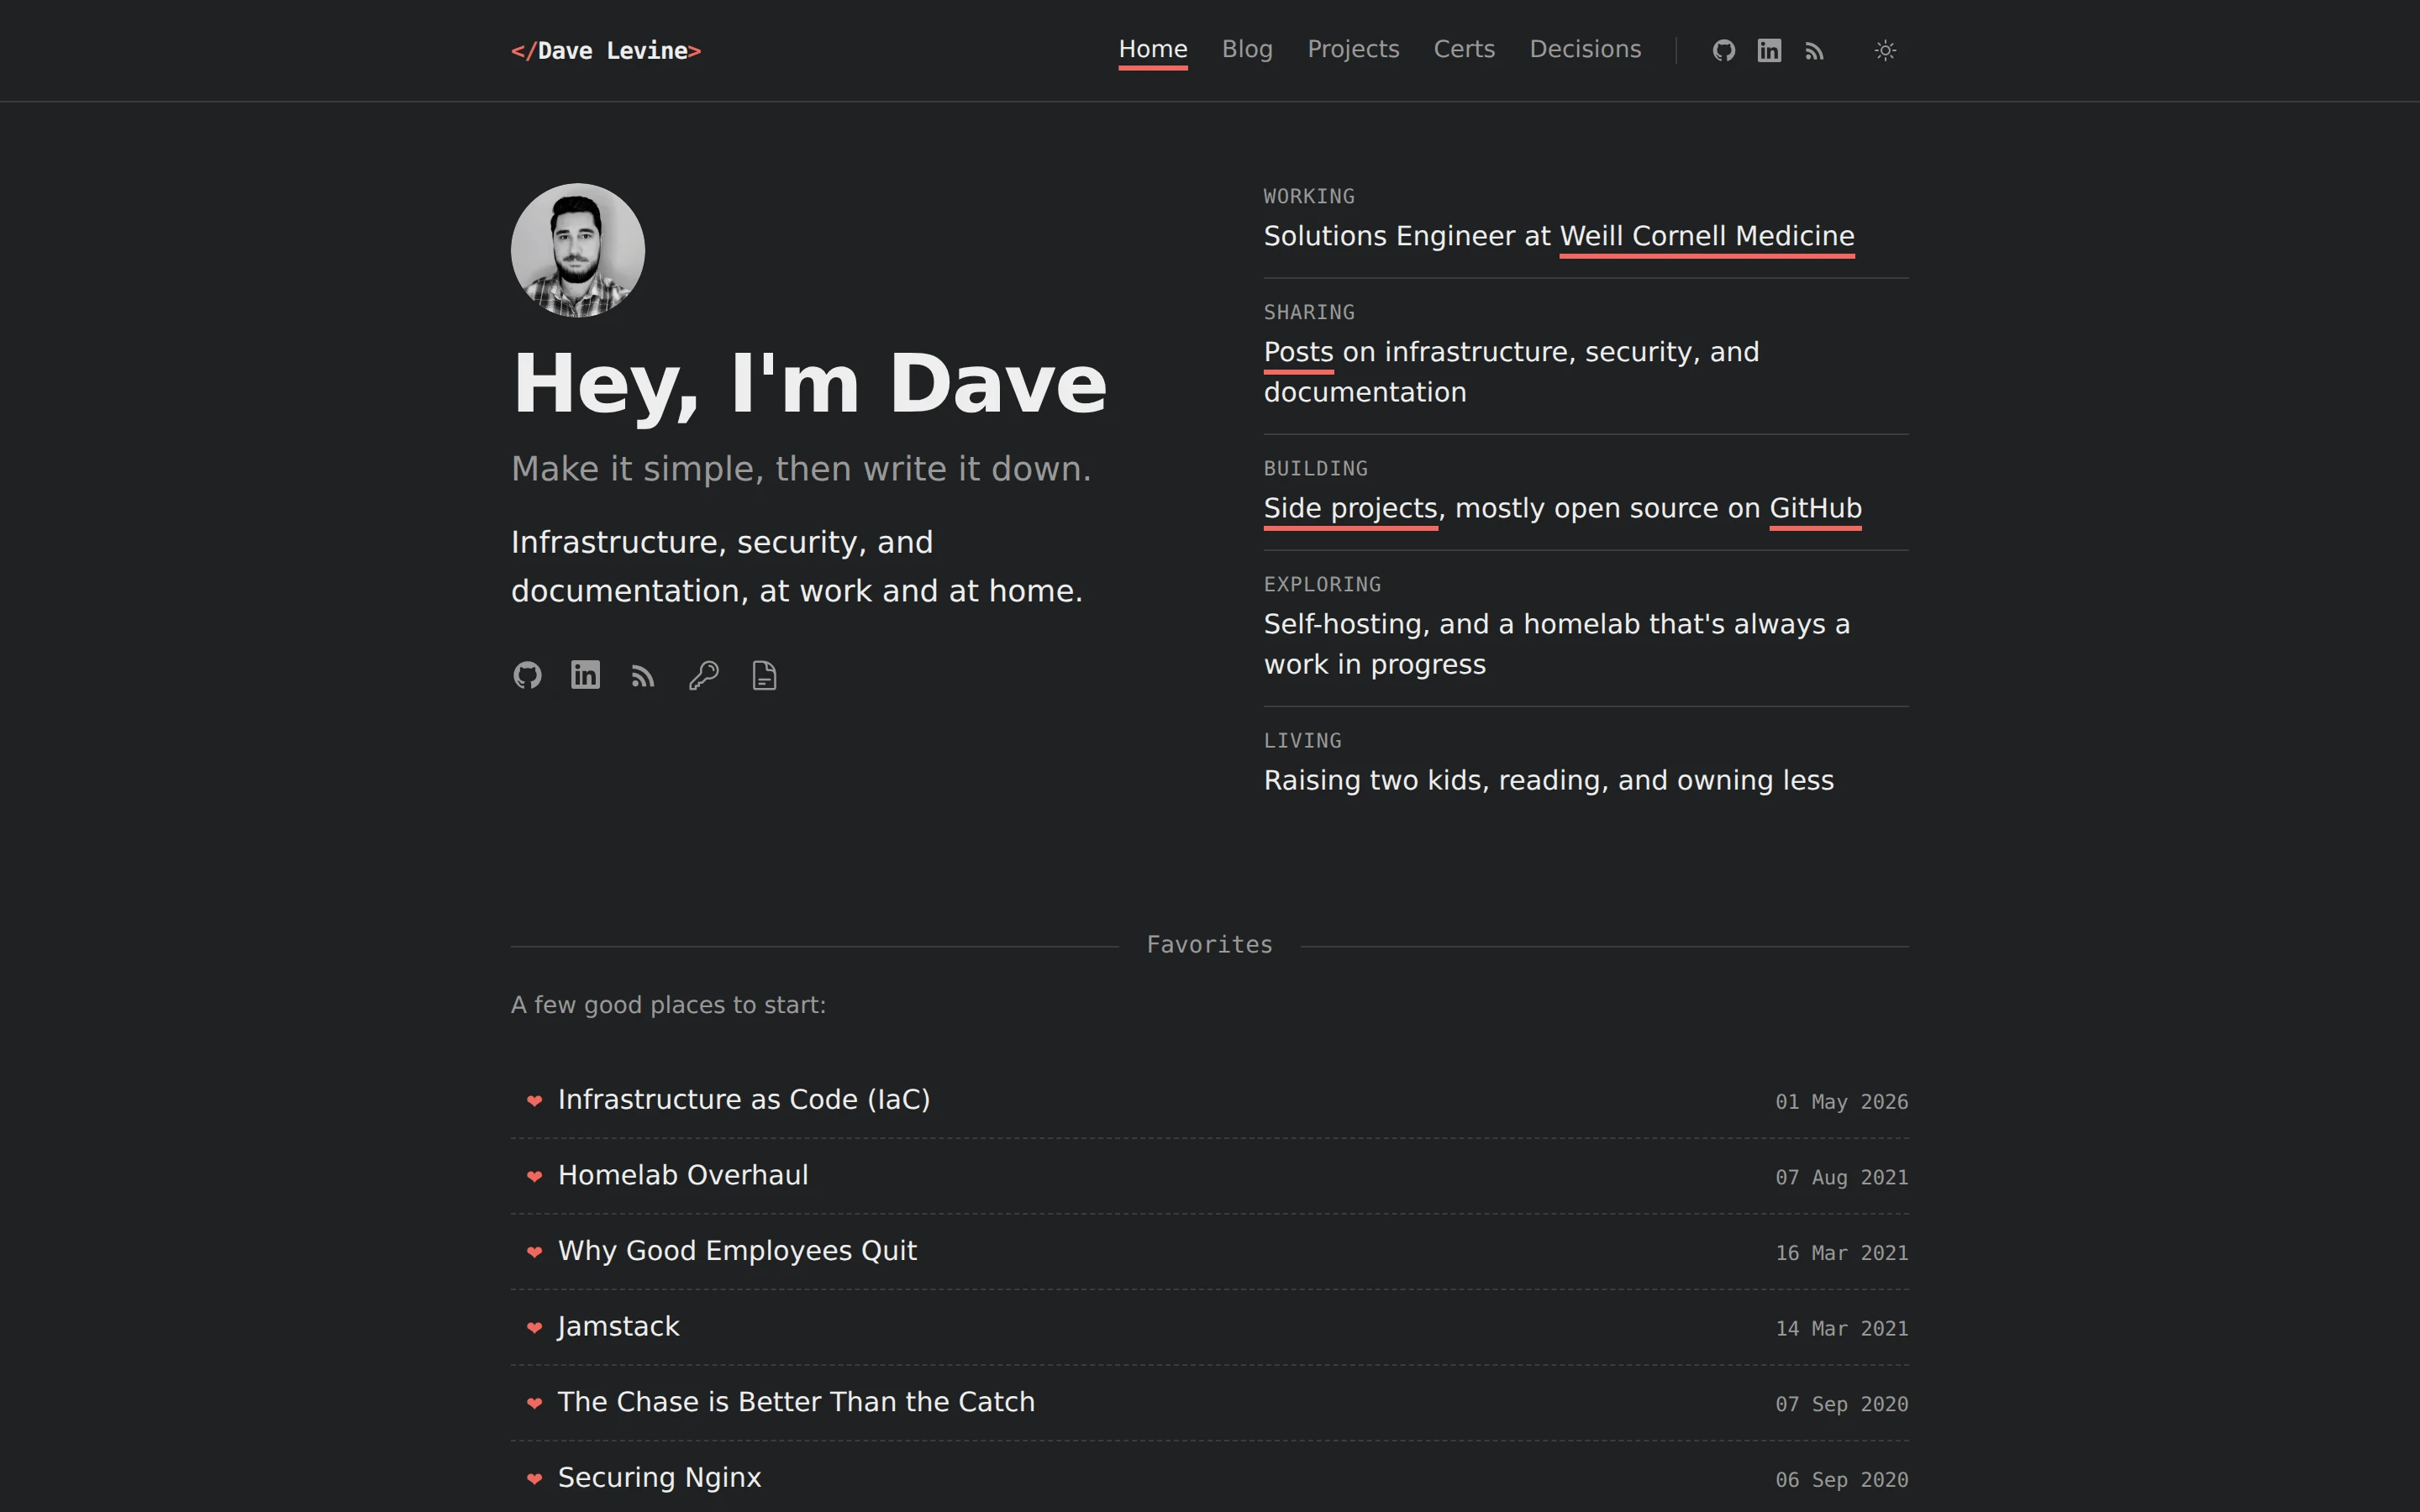Click the document icon below the intro text

coord(764,676)
